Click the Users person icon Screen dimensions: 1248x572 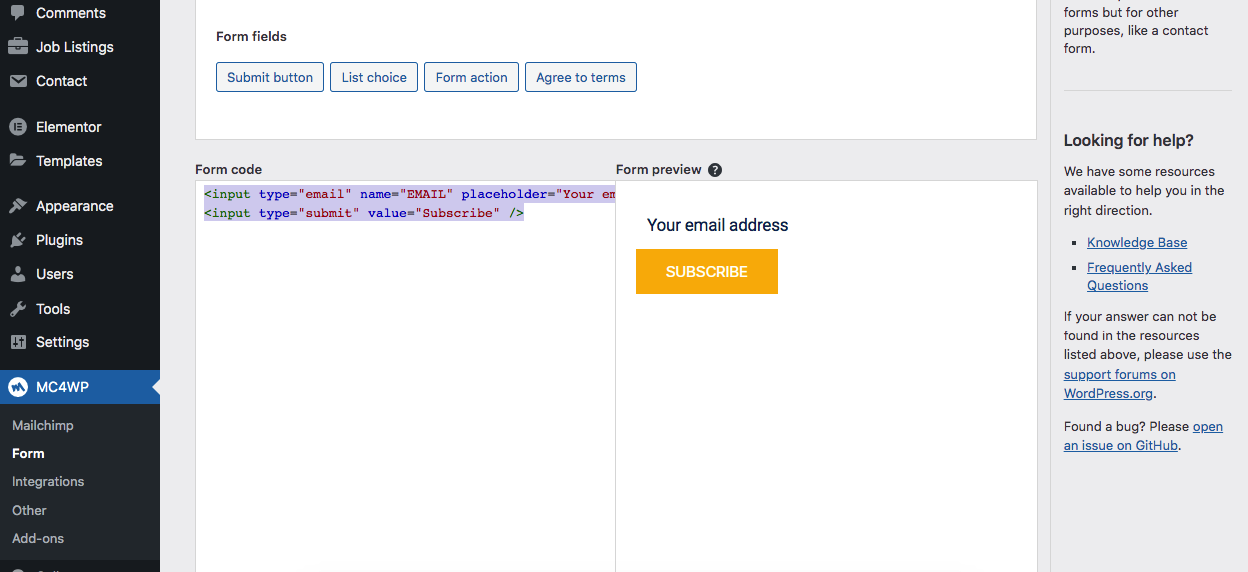click(17, 274)
